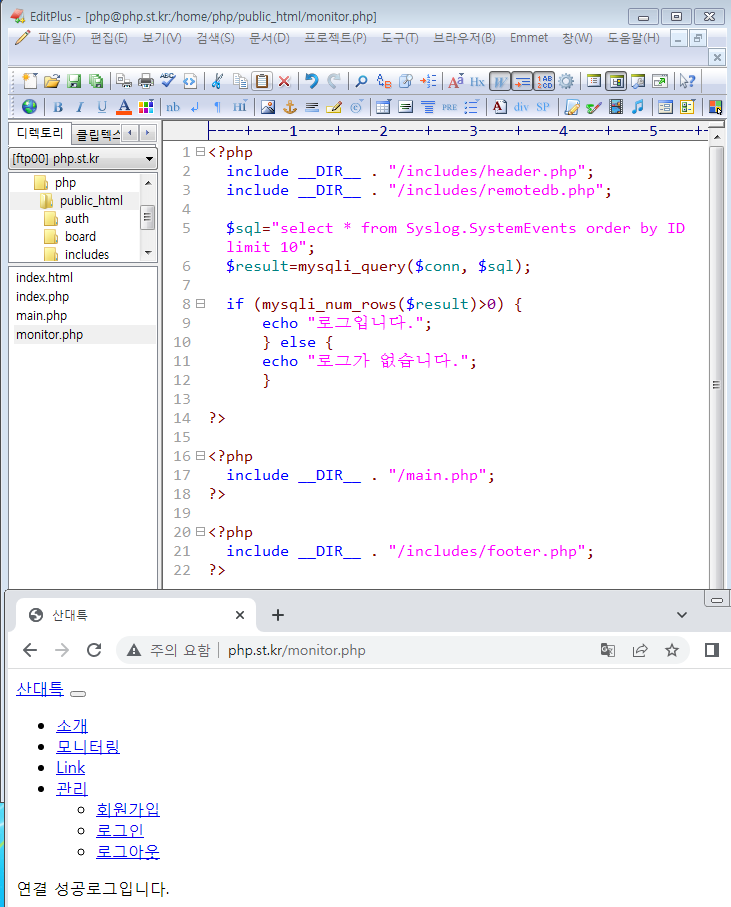This screenshot has height=907, width=731.
Task: Click the tab strip right scroll arrow
Action: pyautogui.click(x=148, y=133)
